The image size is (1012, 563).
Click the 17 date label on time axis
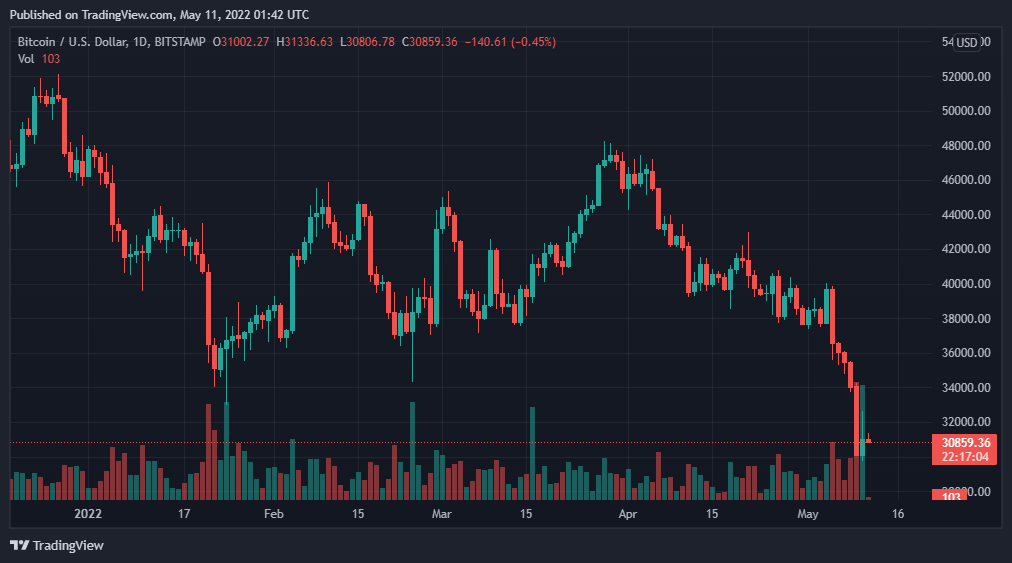[x=184, y=514]
